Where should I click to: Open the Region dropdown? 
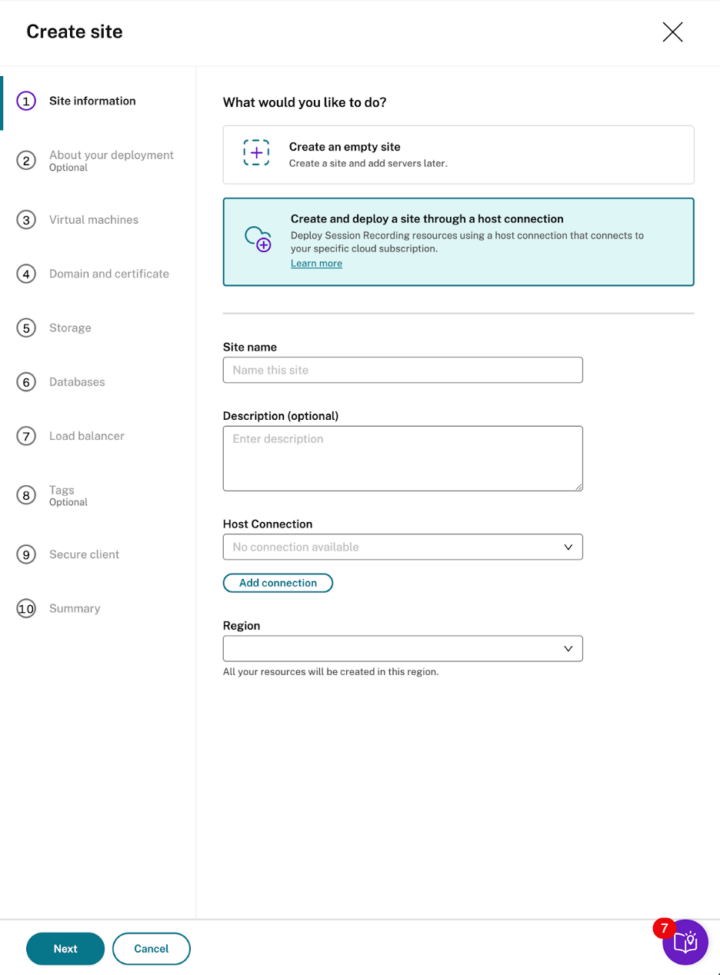tap(402, 649)
